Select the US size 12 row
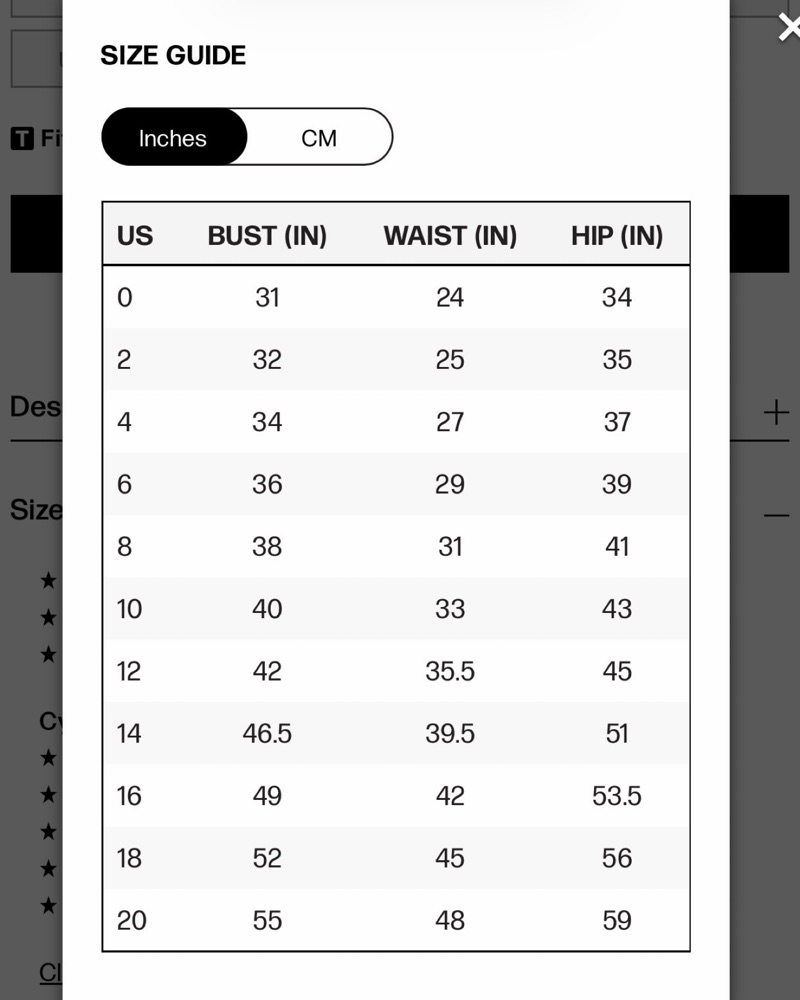 pos(396,671)
